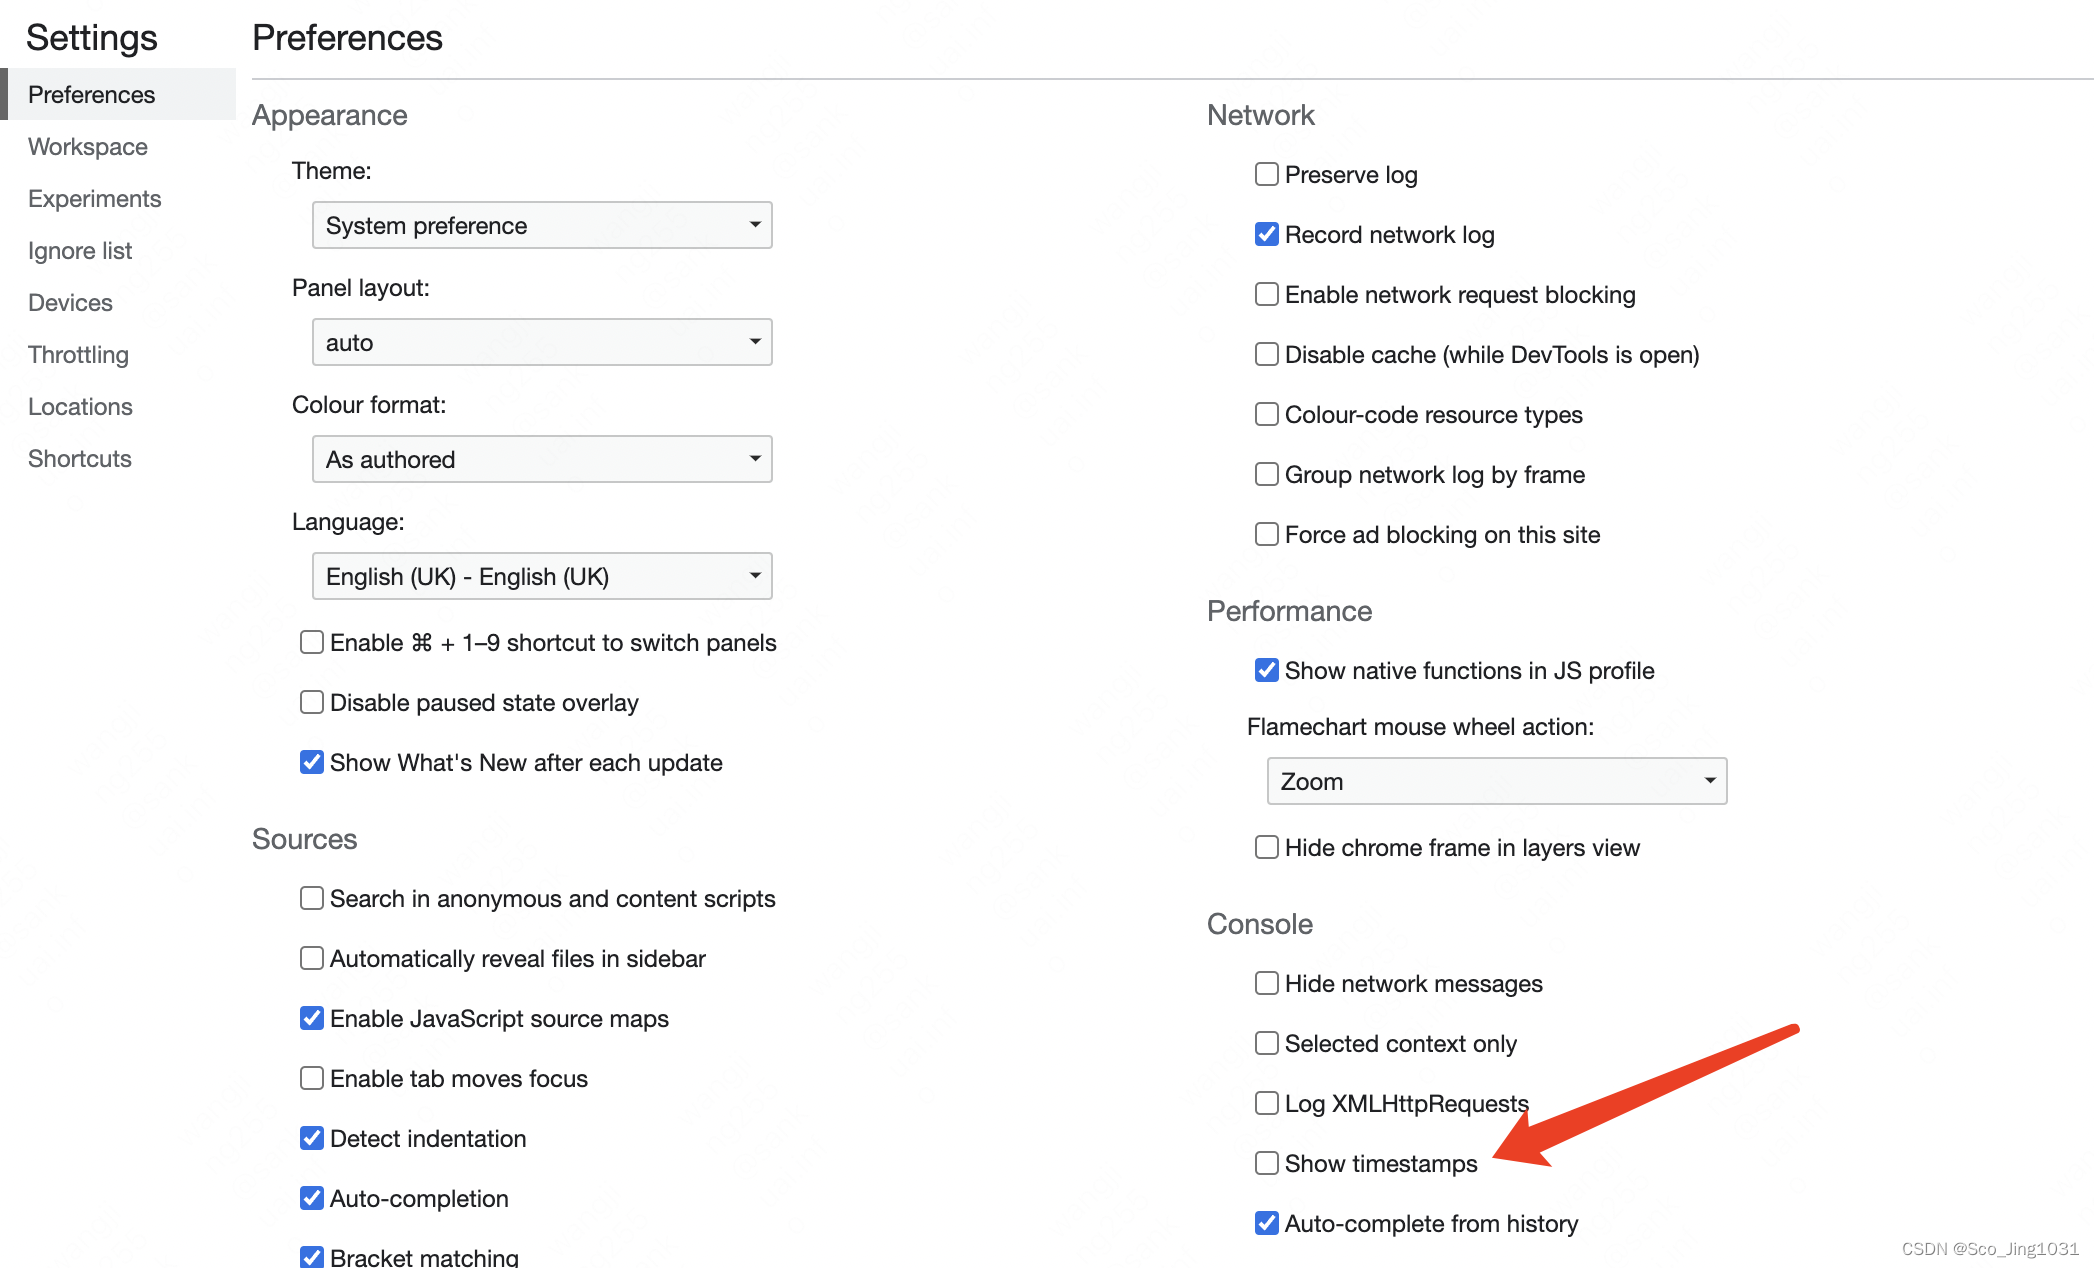Image resolution: width=2094 pixels, height=1268 pixels.
Task: Open Flamechart mouse wheel action dropdown
Action: [x=1496, y=782]
